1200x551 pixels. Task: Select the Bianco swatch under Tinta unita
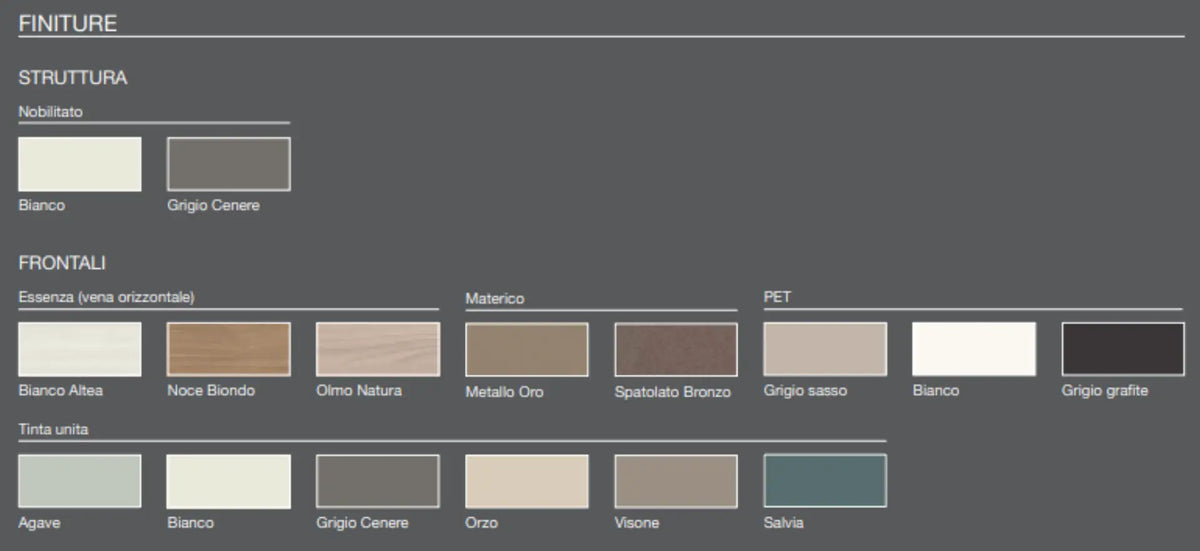[x=229, y=481]
